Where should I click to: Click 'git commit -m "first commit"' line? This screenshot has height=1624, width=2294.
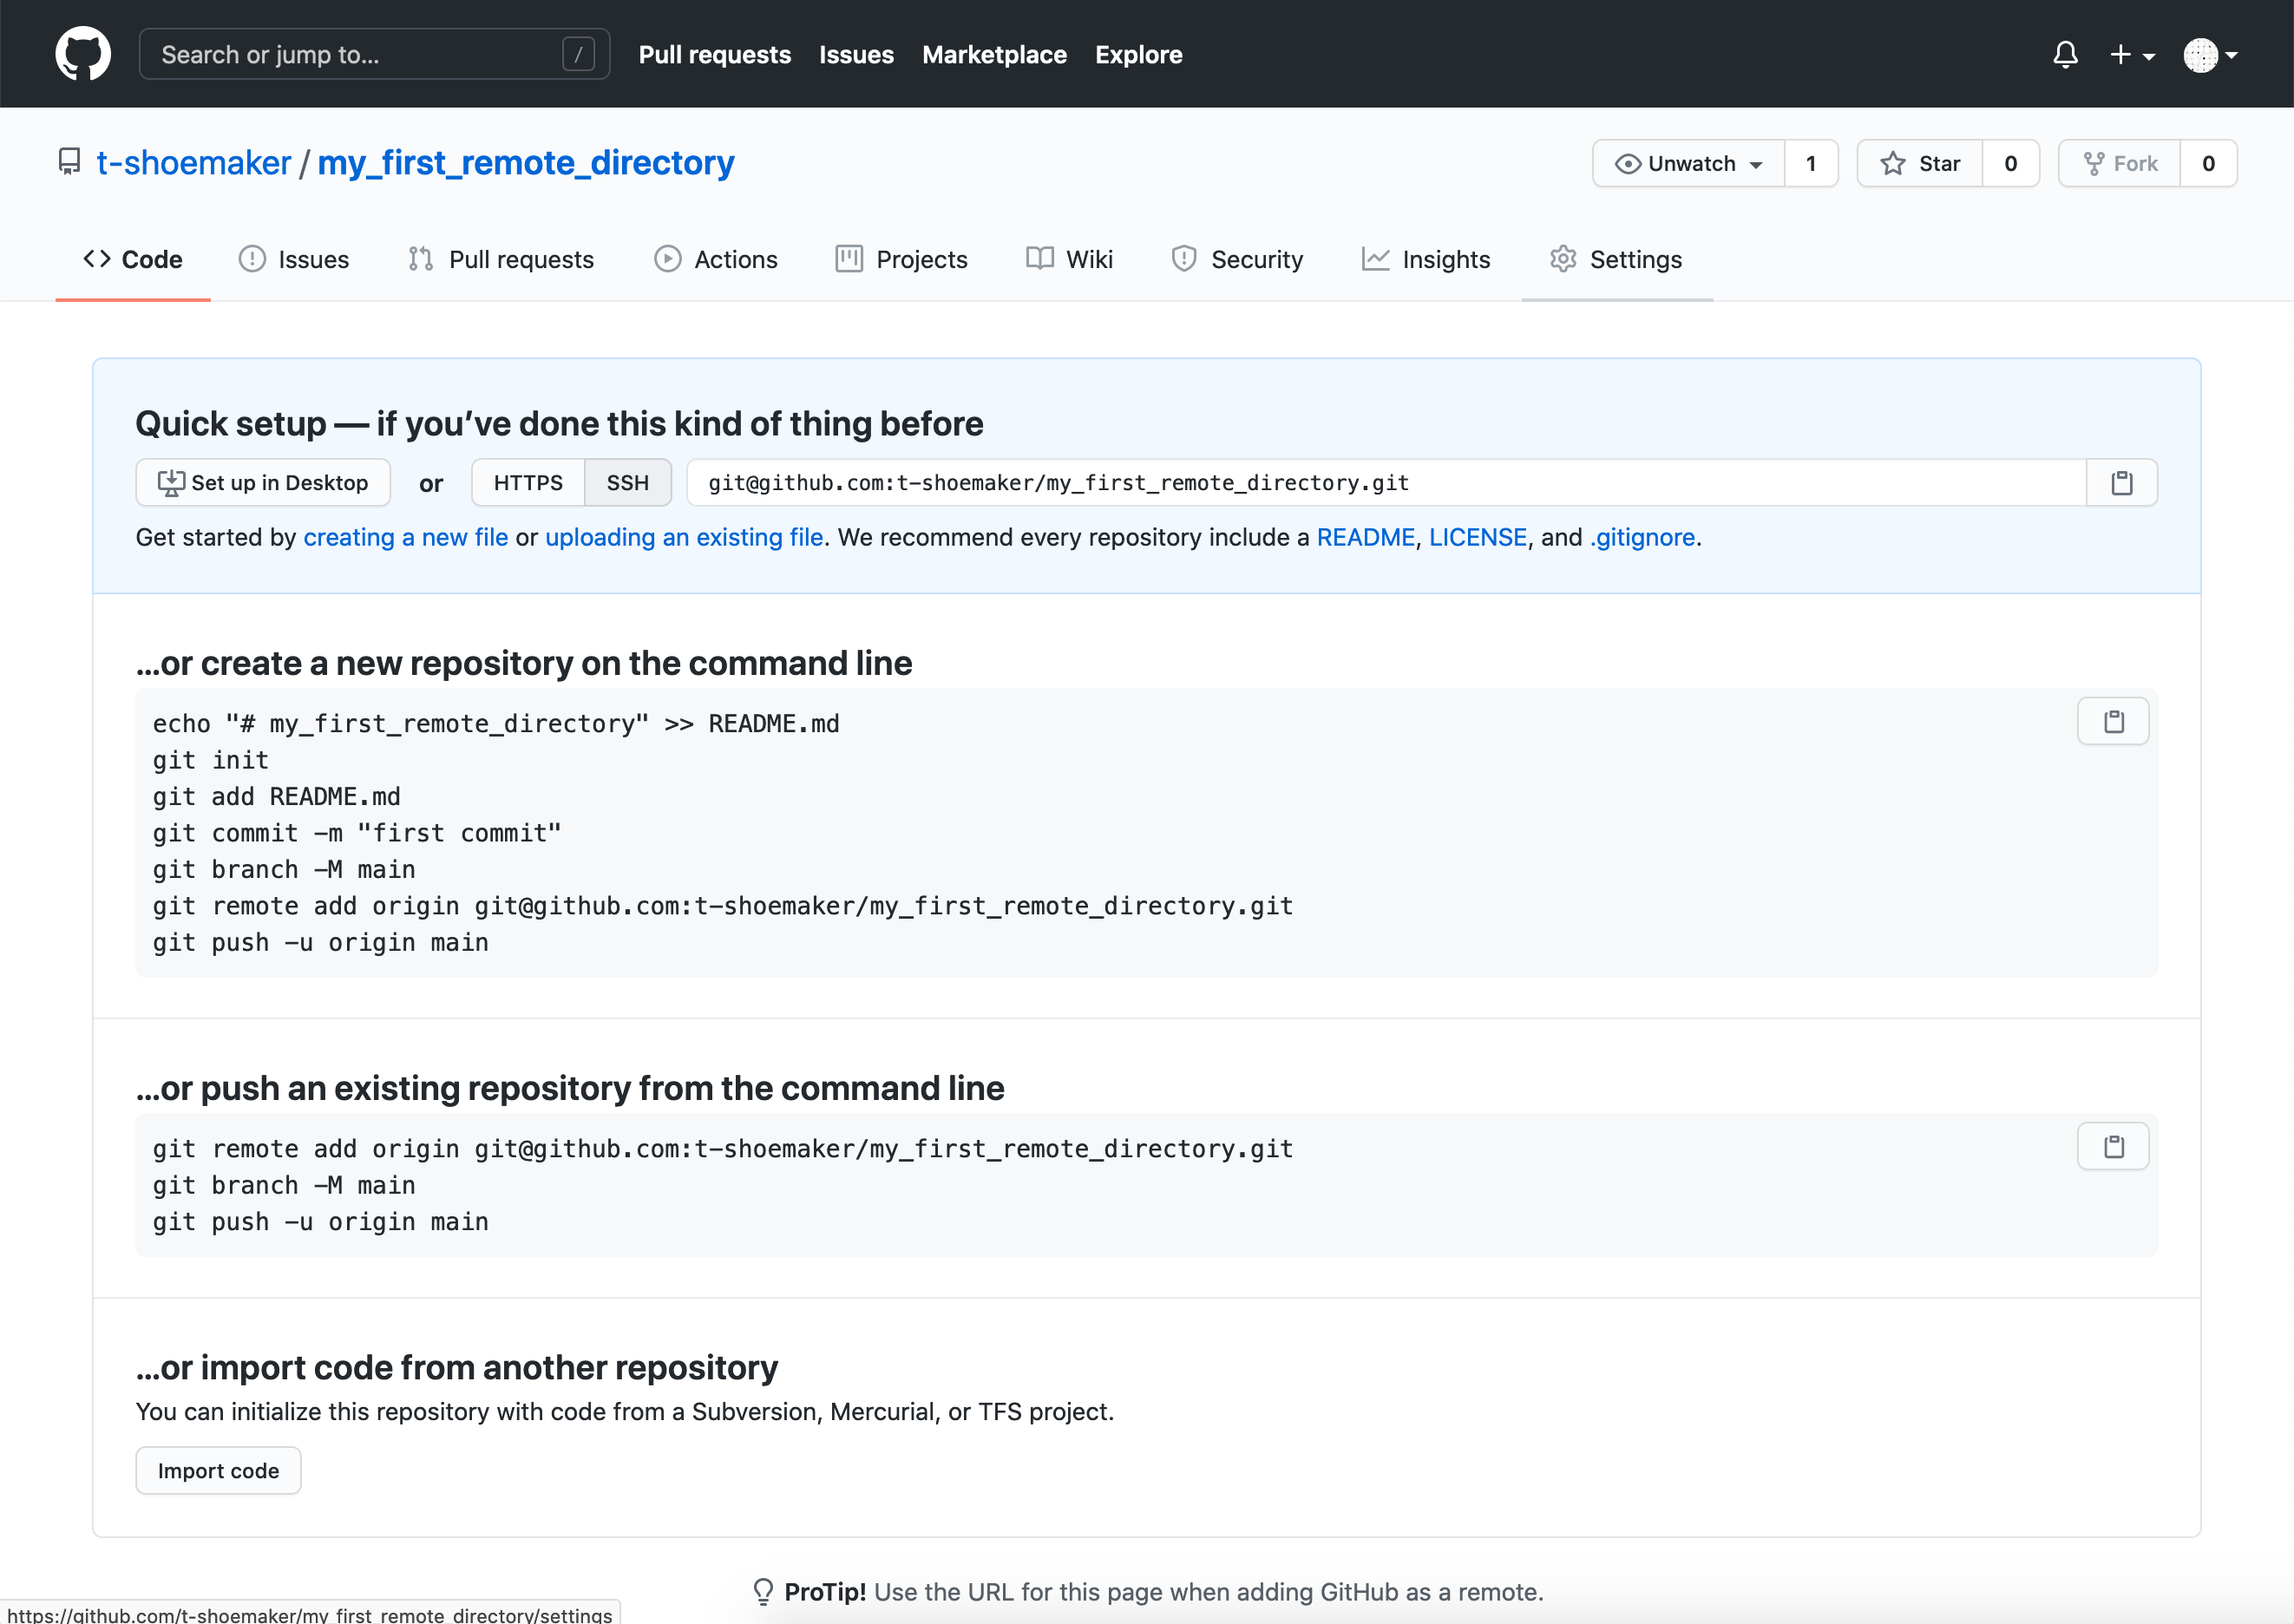click(357, 834)
